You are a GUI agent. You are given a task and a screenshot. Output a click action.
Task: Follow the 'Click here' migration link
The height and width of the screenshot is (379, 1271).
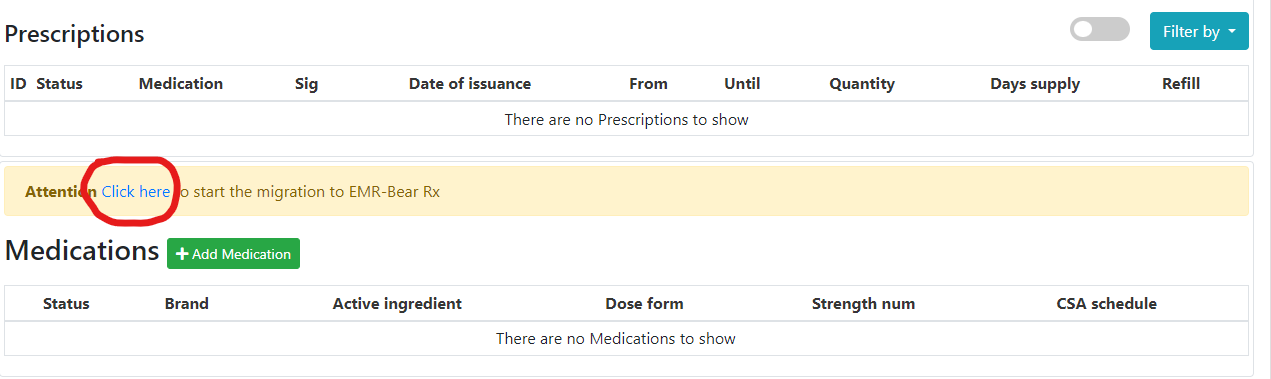136,192
